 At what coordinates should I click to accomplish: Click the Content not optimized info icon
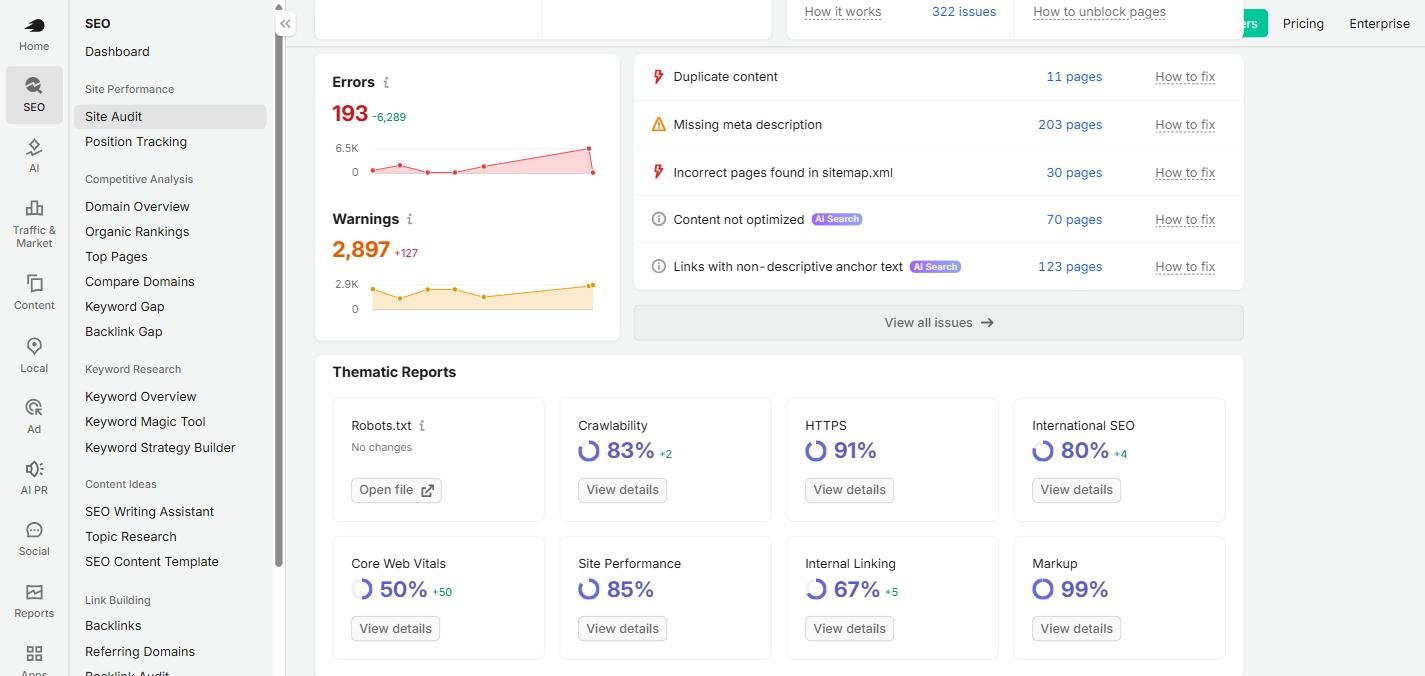coord(658,219)
